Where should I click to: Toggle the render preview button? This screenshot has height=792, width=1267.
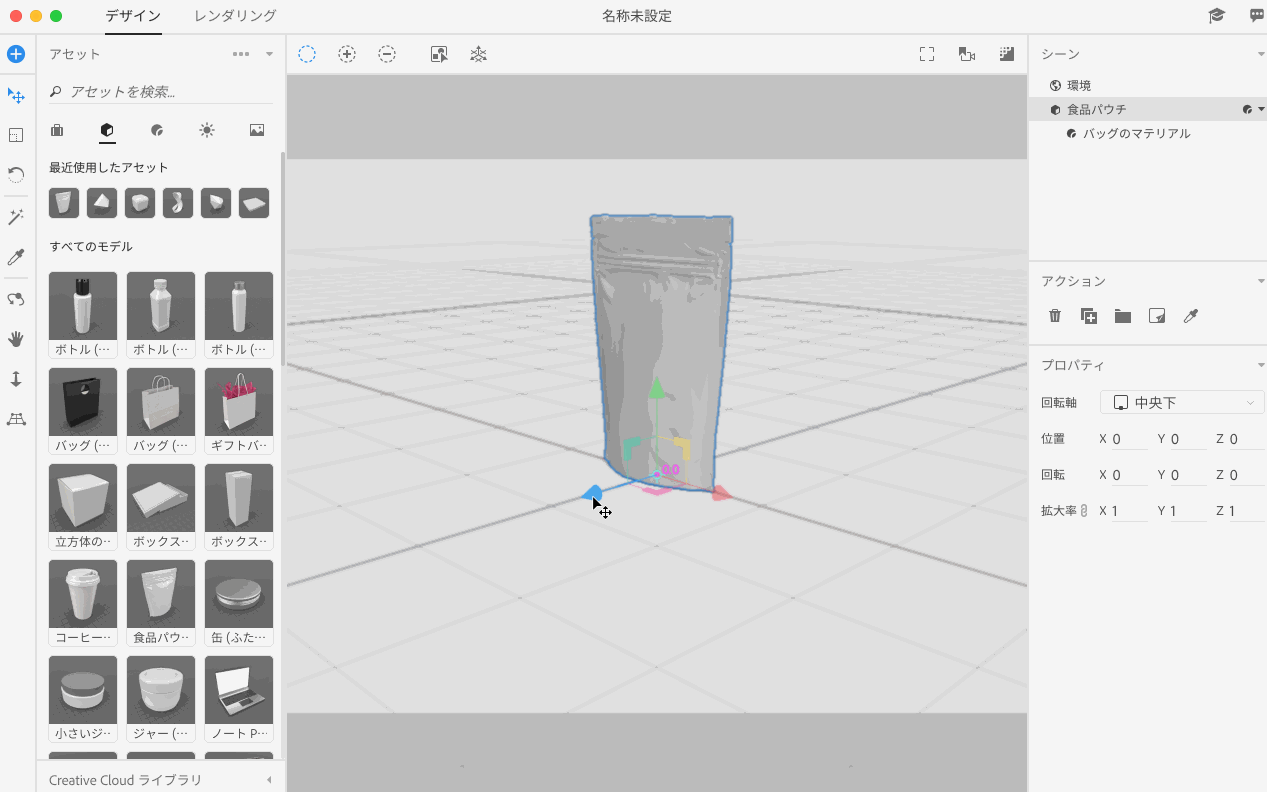pyautogui.click(x=1007, y=54)
